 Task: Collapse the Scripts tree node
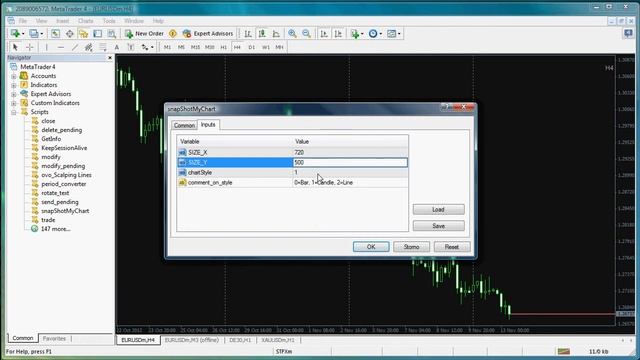click(x=13, y=112)
